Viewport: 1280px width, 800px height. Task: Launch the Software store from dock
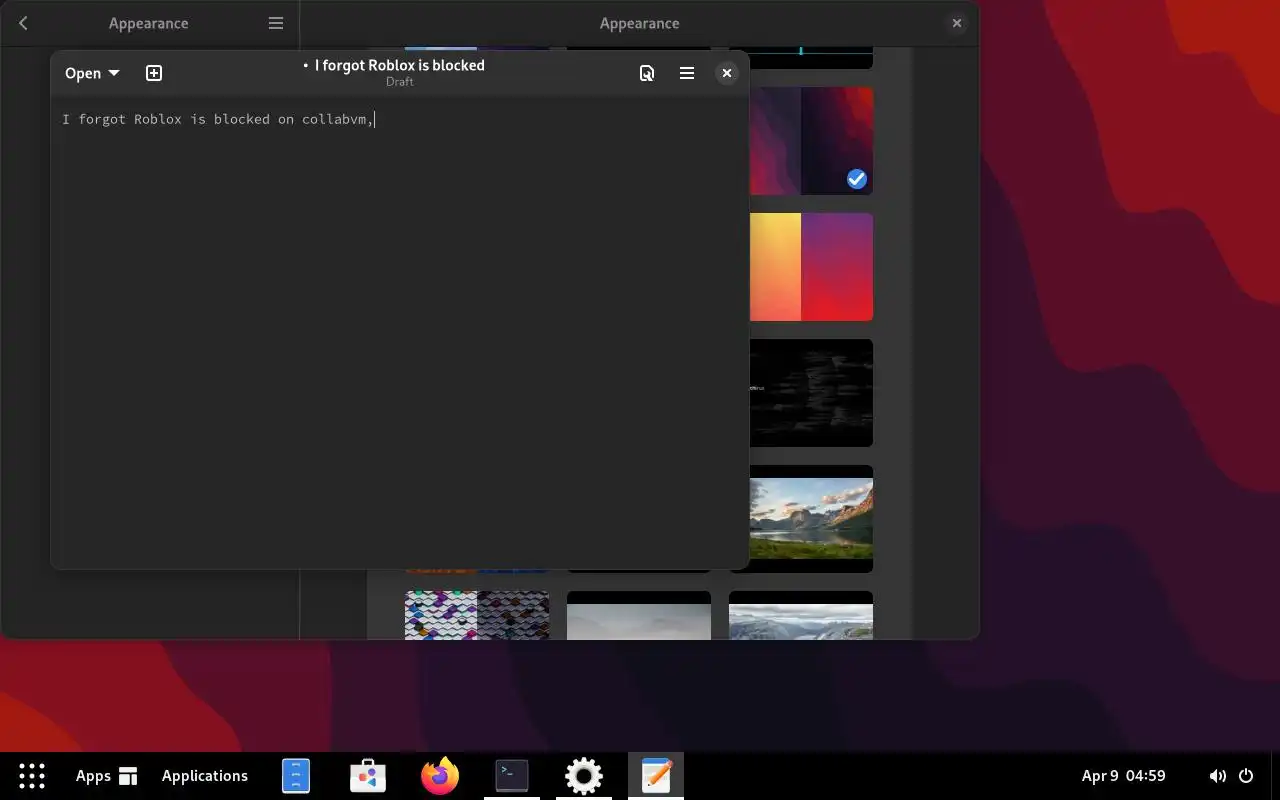coord(368,776)
